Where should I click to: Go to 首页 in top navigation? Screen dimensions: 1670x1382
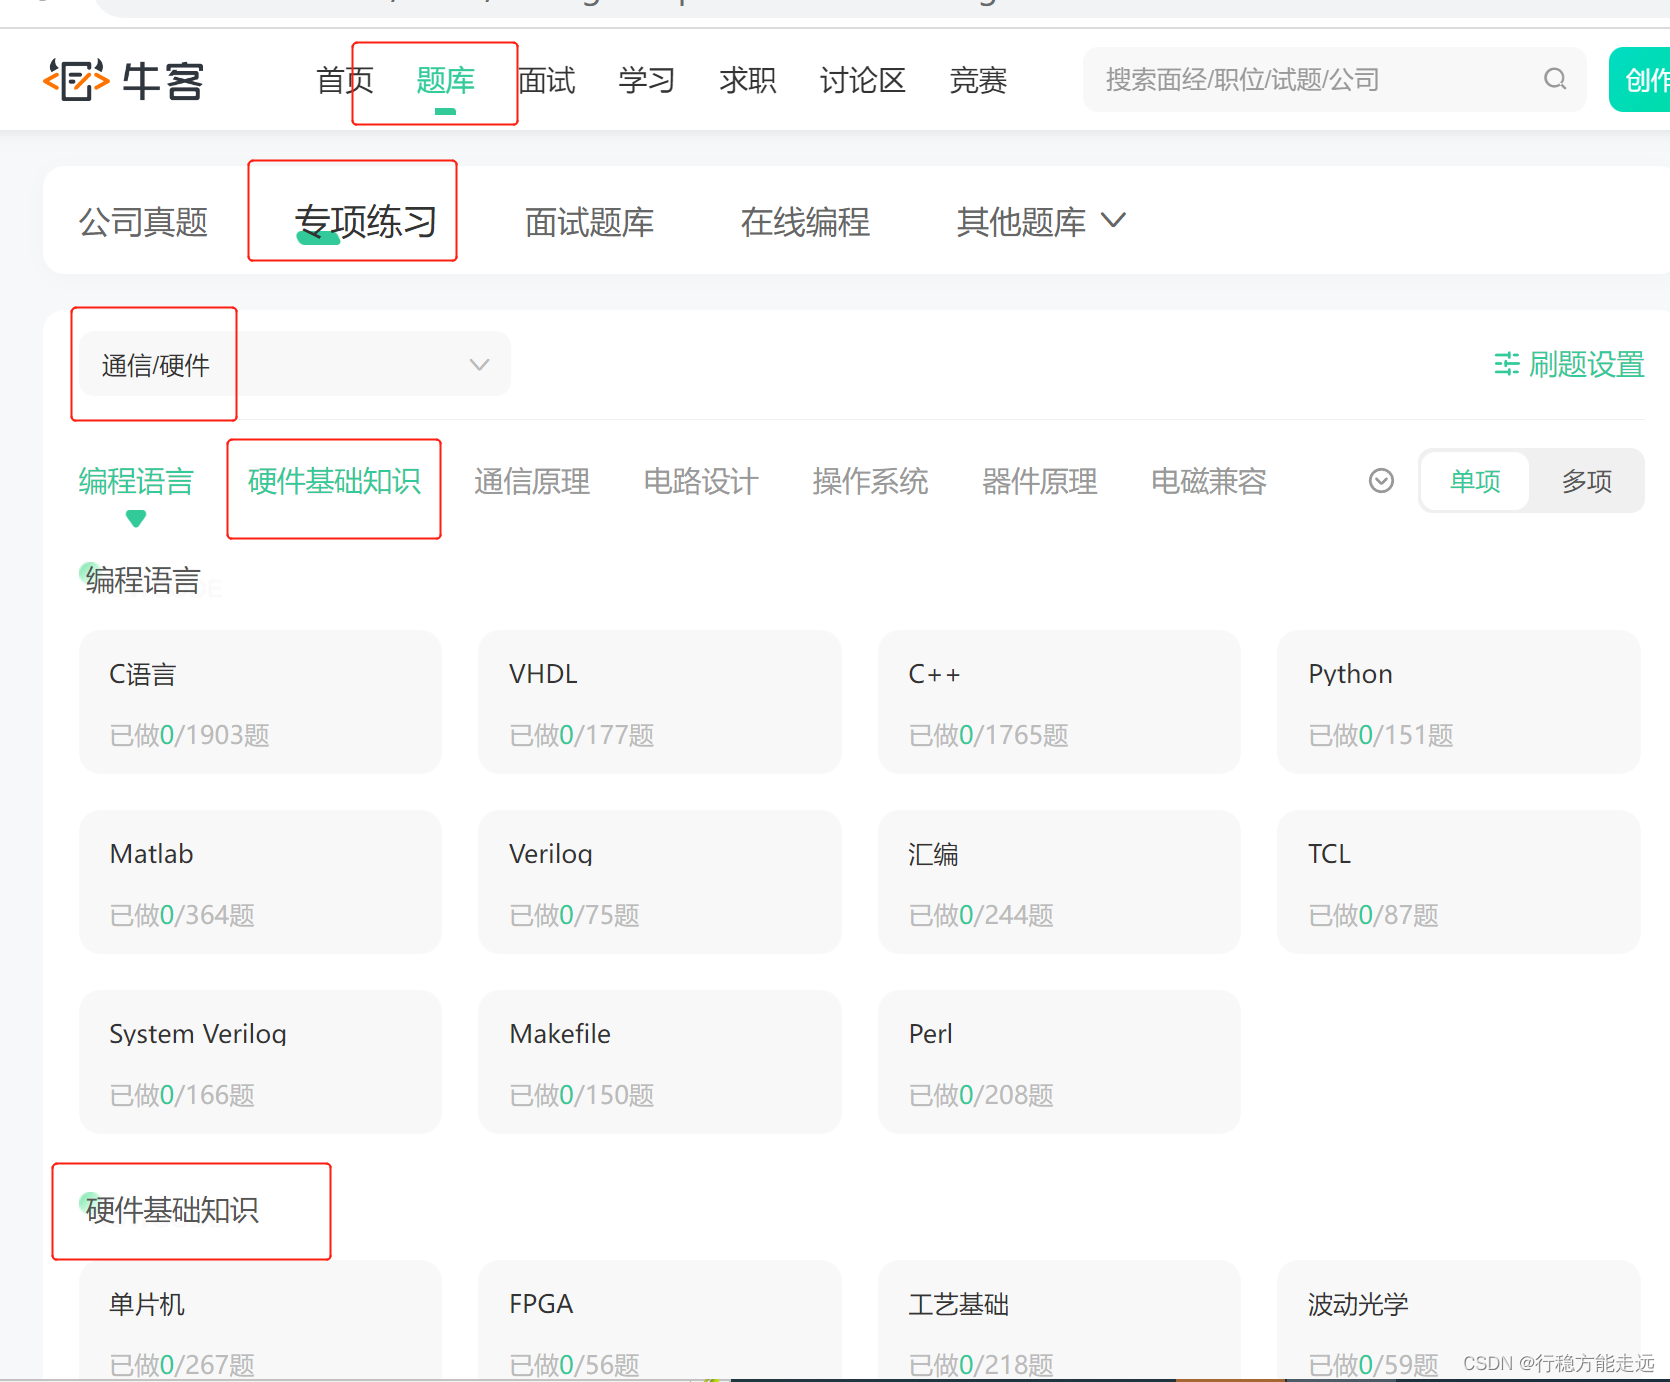point(345,80)
